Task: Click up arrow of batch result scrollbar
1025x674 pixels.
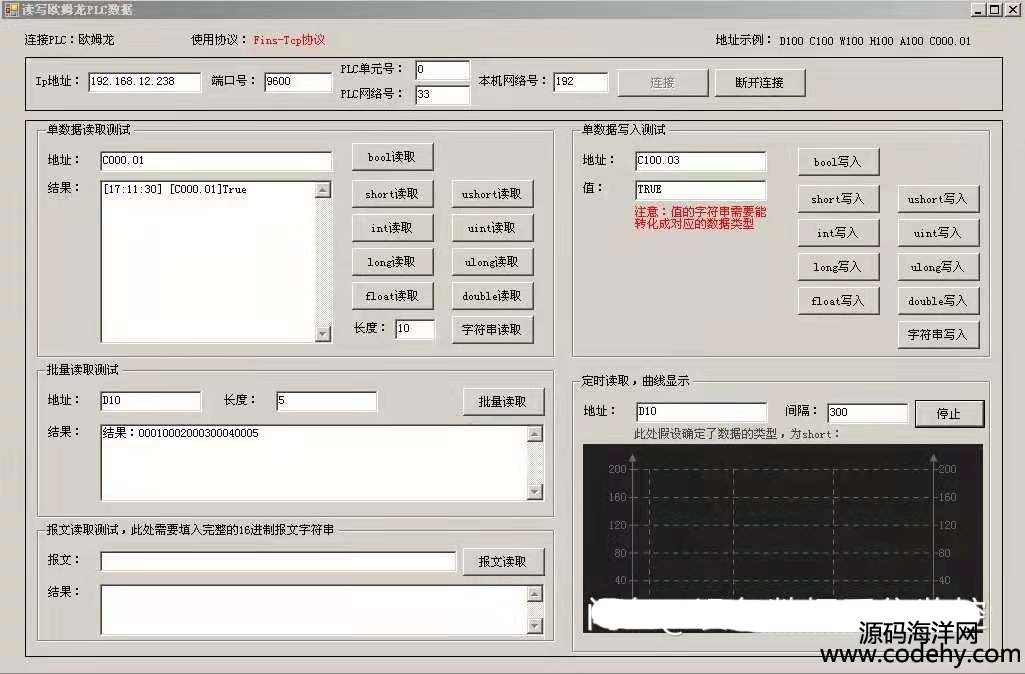Action: 535,434
